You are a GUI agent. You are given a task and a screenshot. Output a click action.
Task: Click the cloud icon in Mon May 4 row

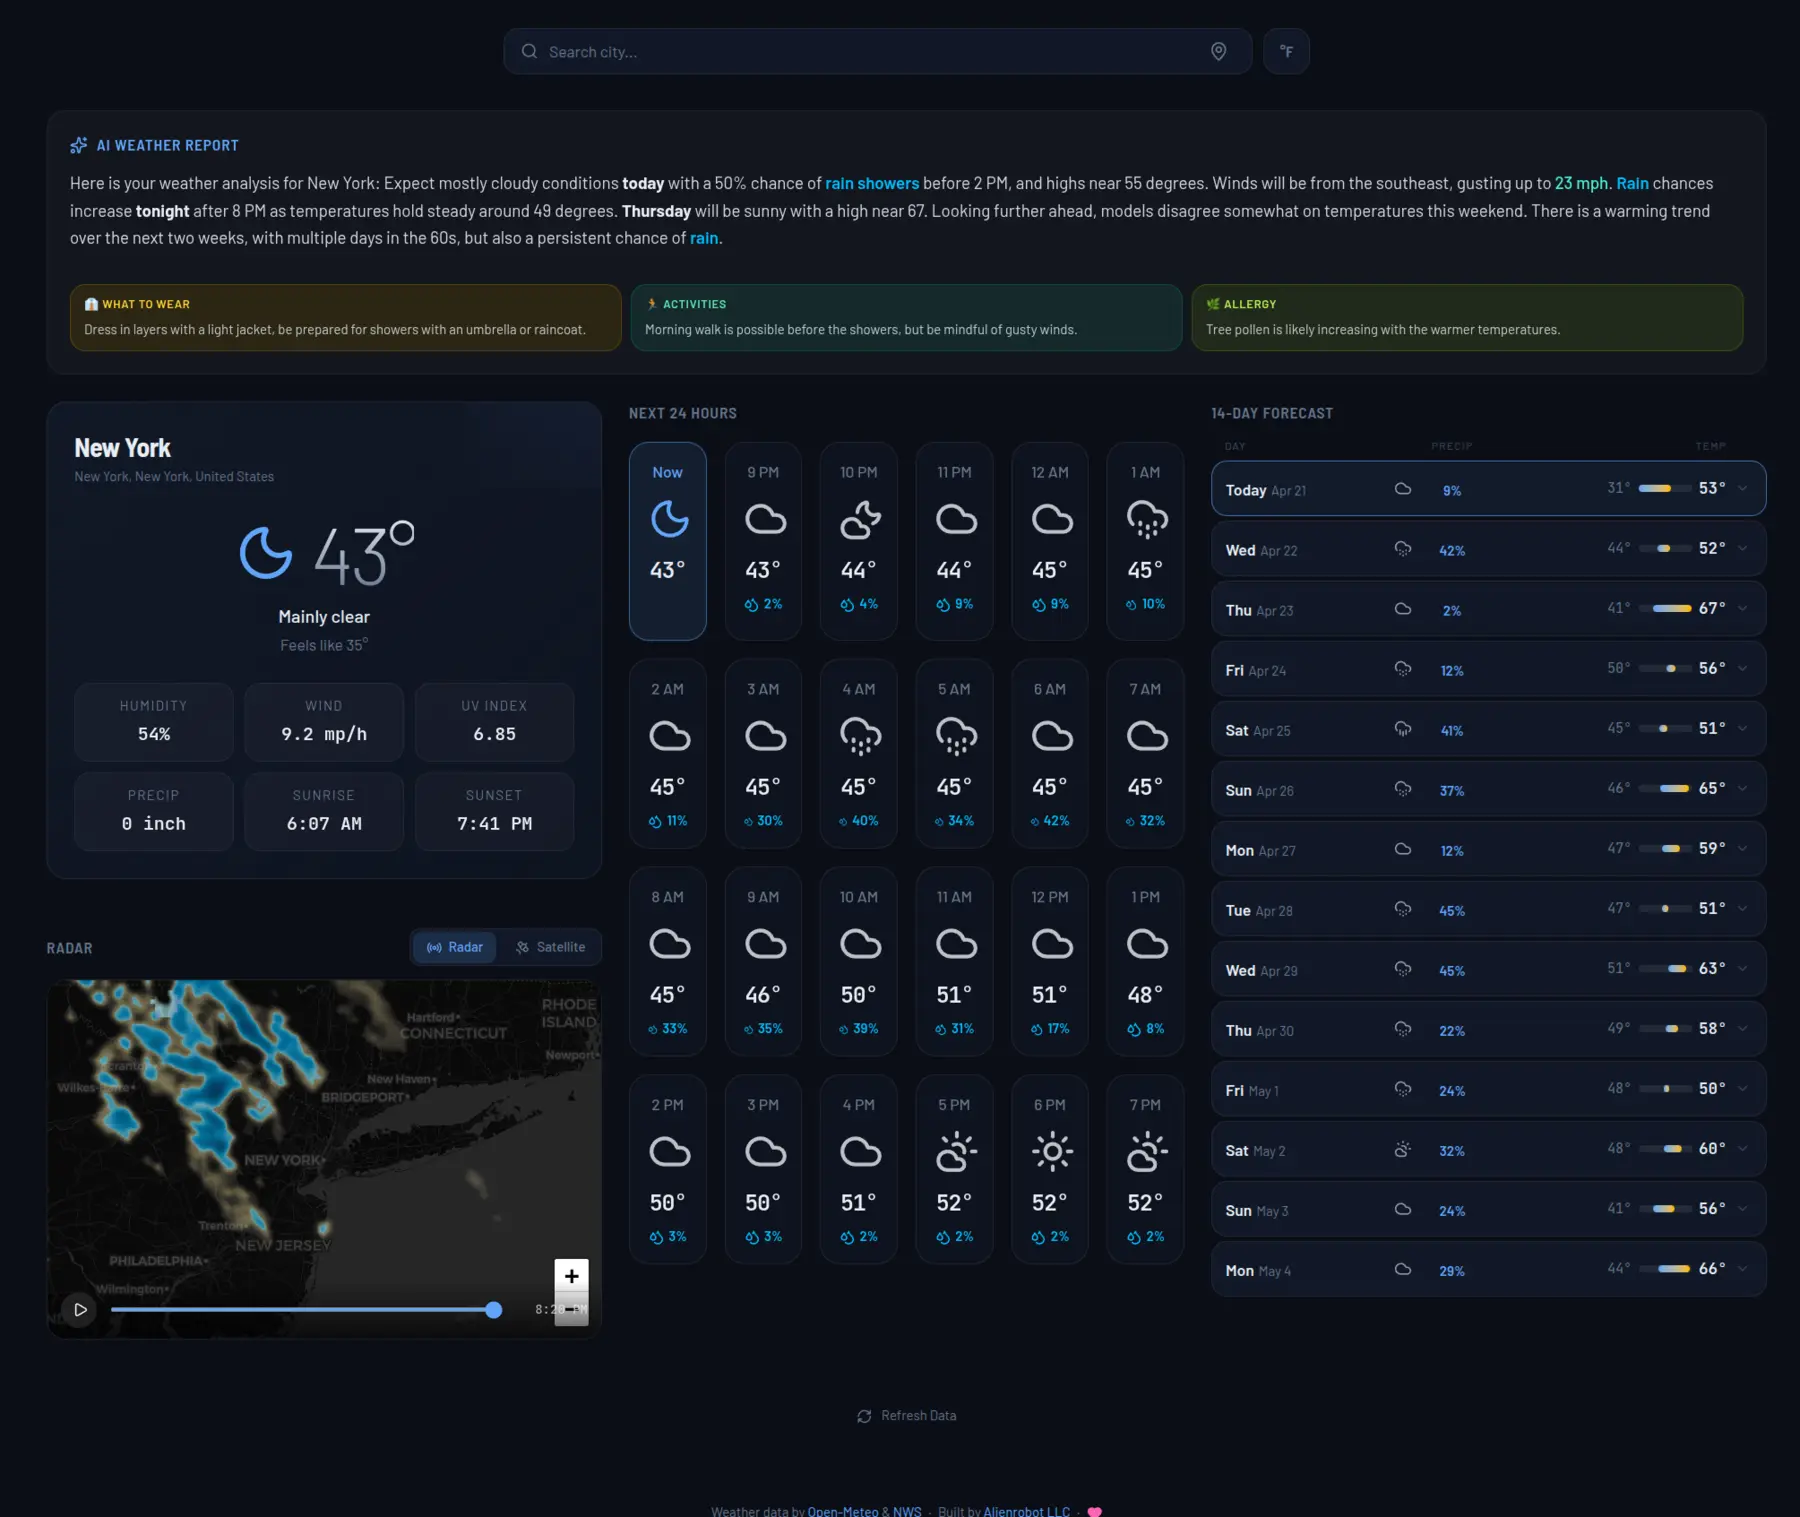point(1403,1269)
